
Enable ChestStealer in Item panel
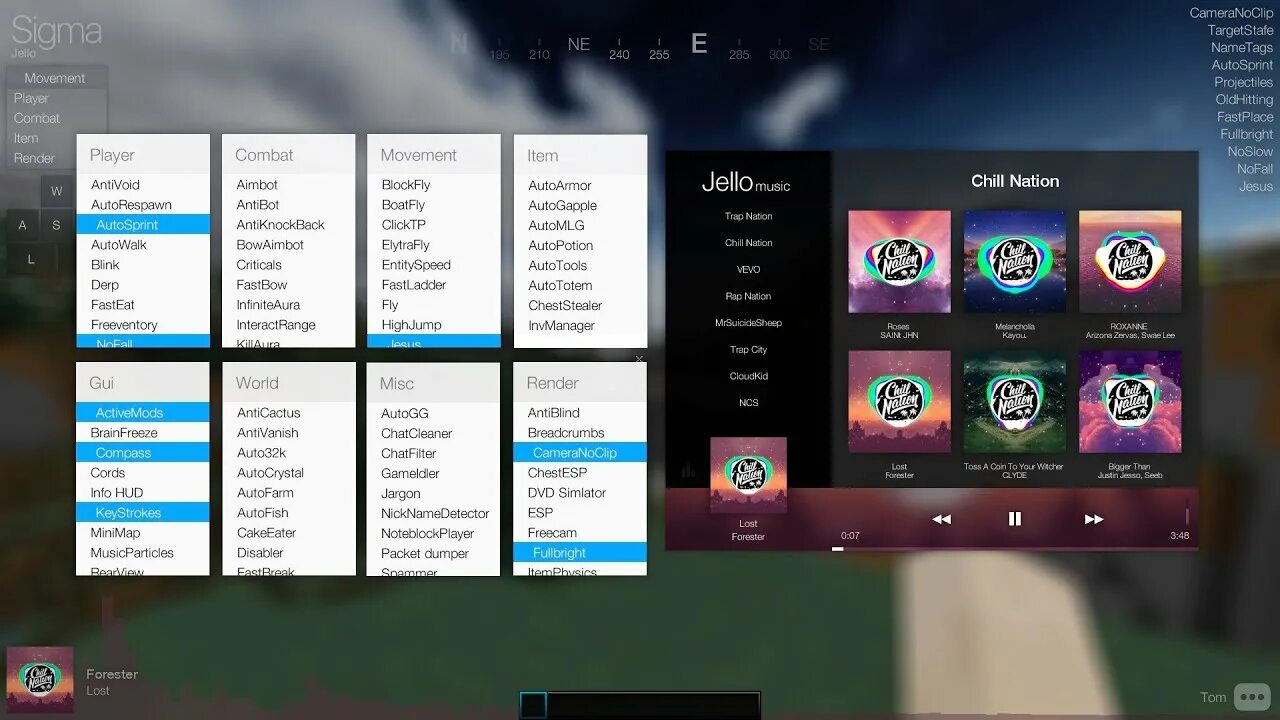pyautogui.click(x=580, y=306)
